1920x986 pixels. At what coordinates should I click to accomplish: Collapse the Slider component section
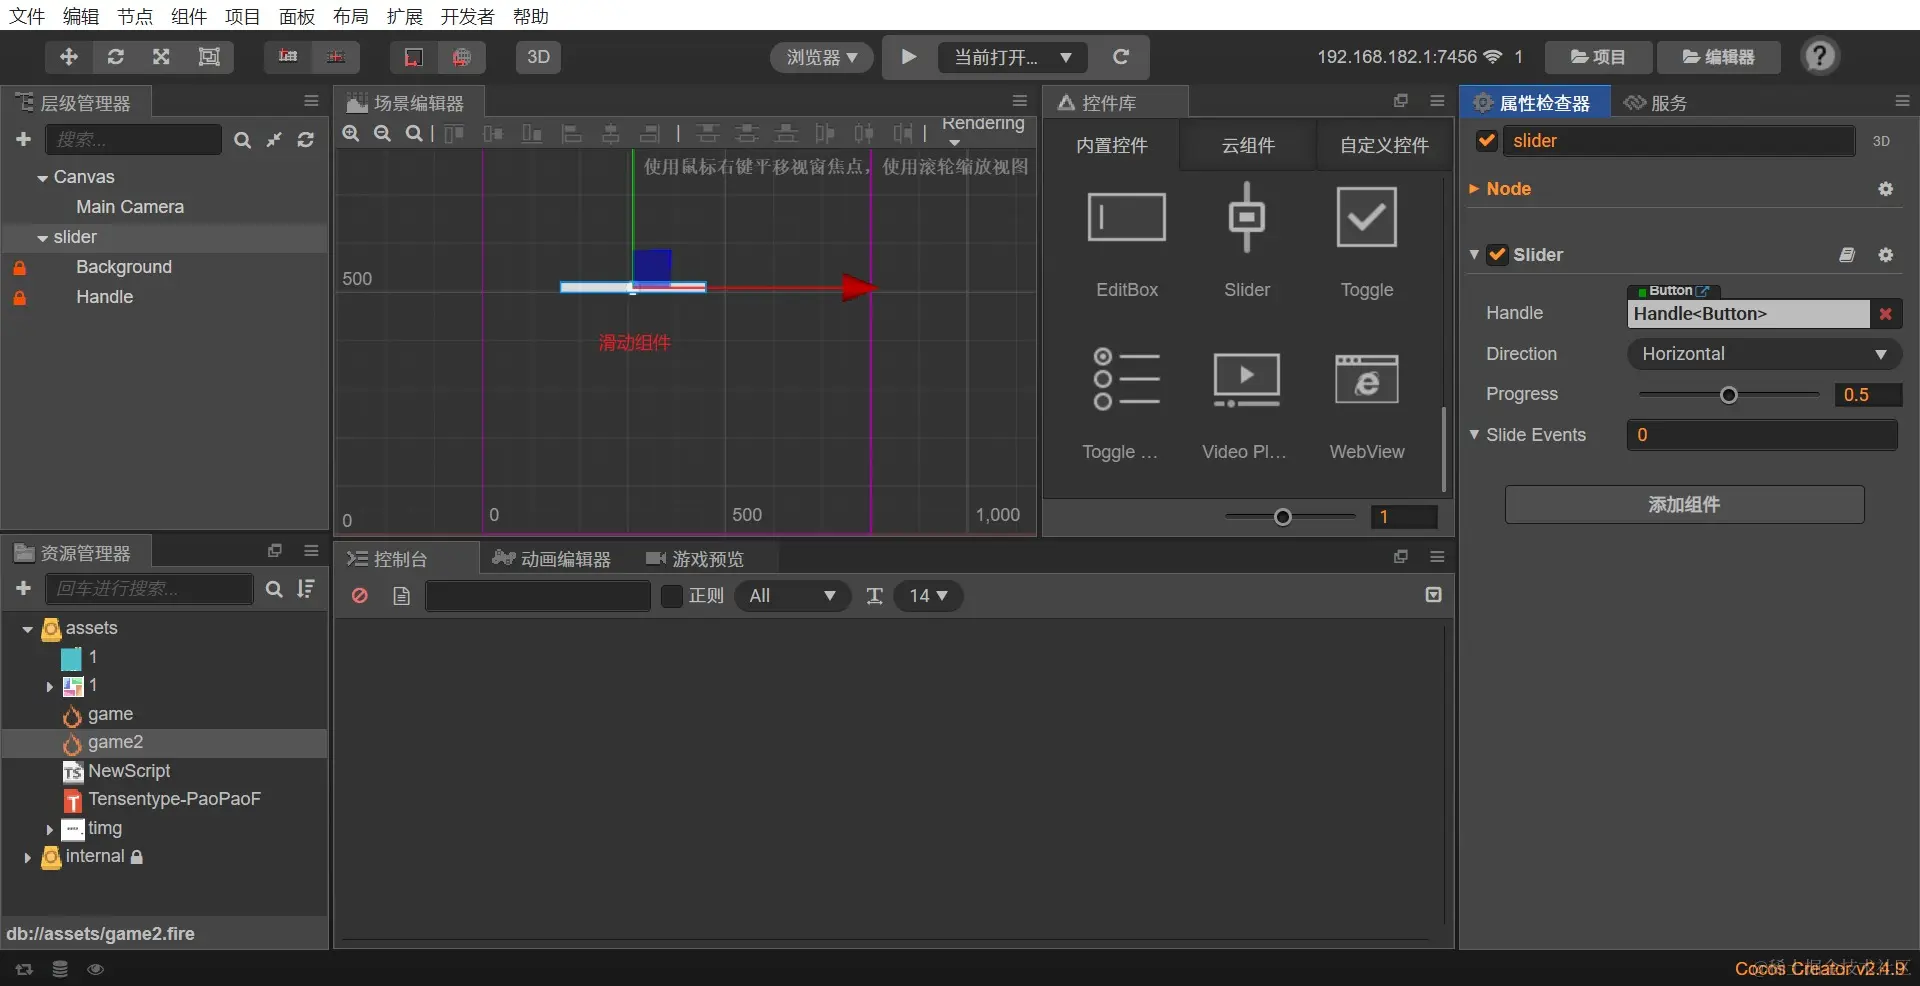click(1474, 255)
